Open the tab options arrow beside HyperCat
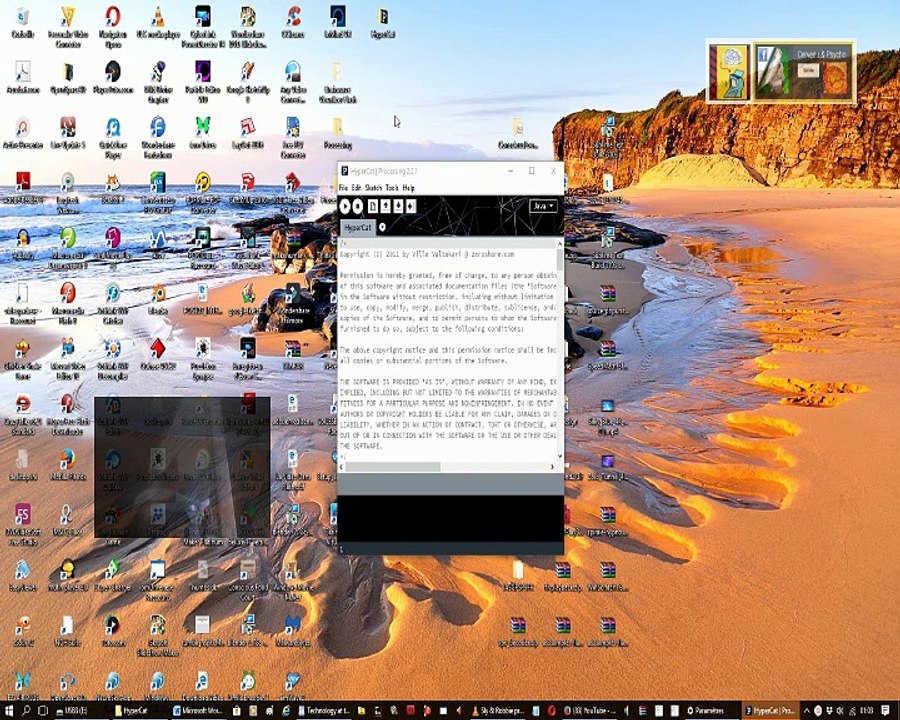This screenshot has height=720, width=900. 382,227
